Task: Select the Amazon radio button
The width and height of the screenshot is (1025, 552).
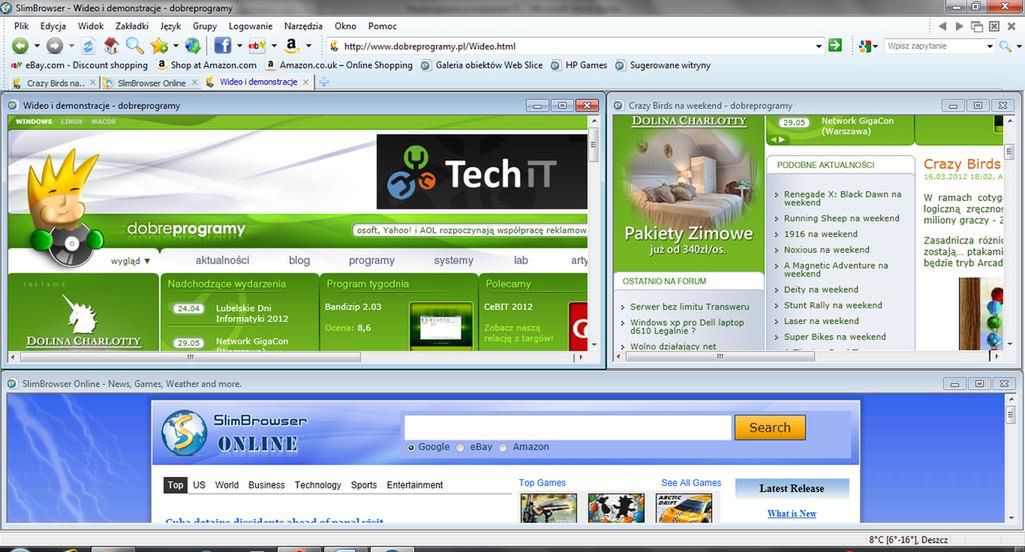Action: pyautogui.click(x=503, y=447)
